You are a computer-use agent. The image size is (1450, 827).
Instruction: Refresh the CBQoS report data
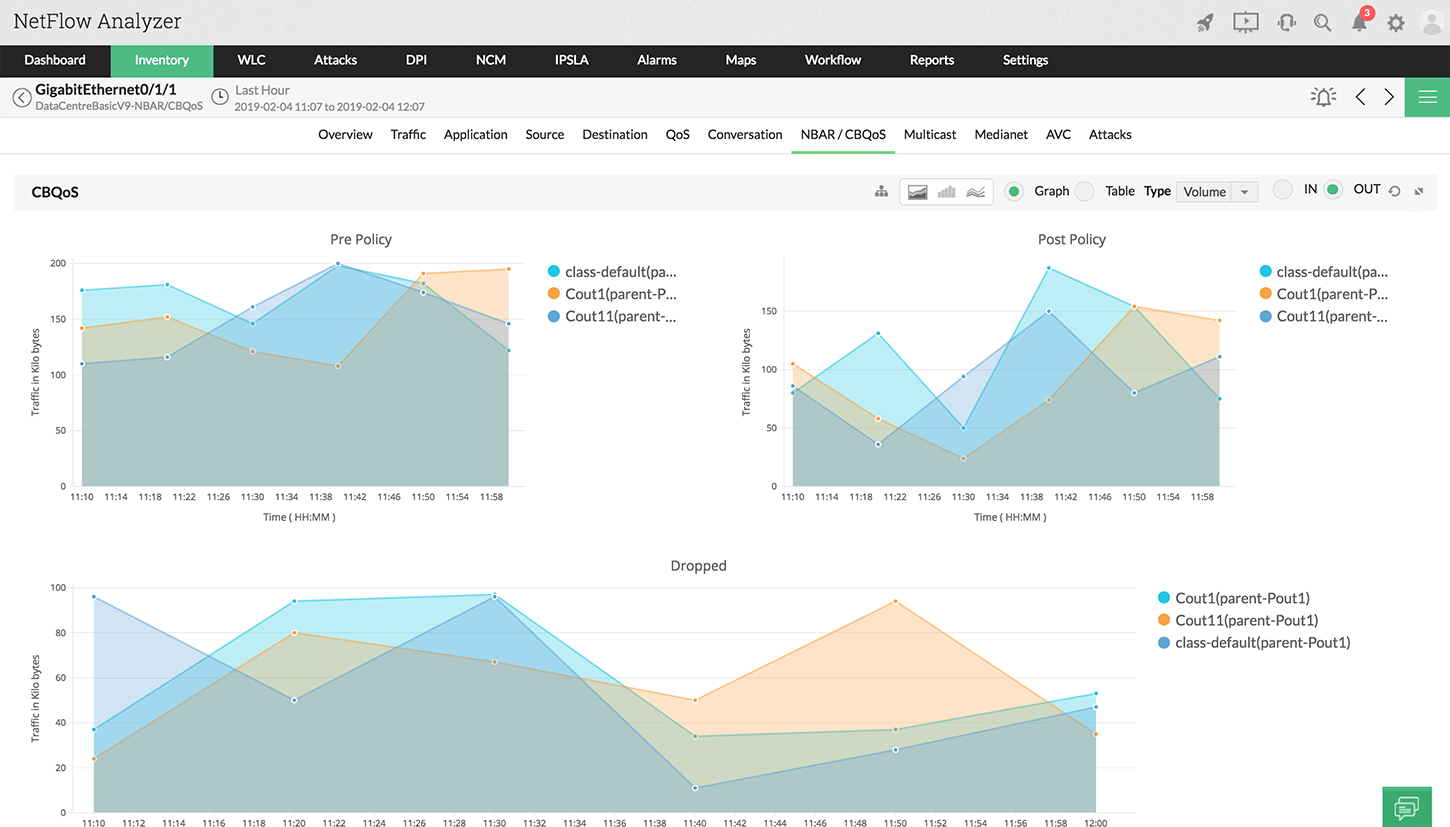(1397, 189)
